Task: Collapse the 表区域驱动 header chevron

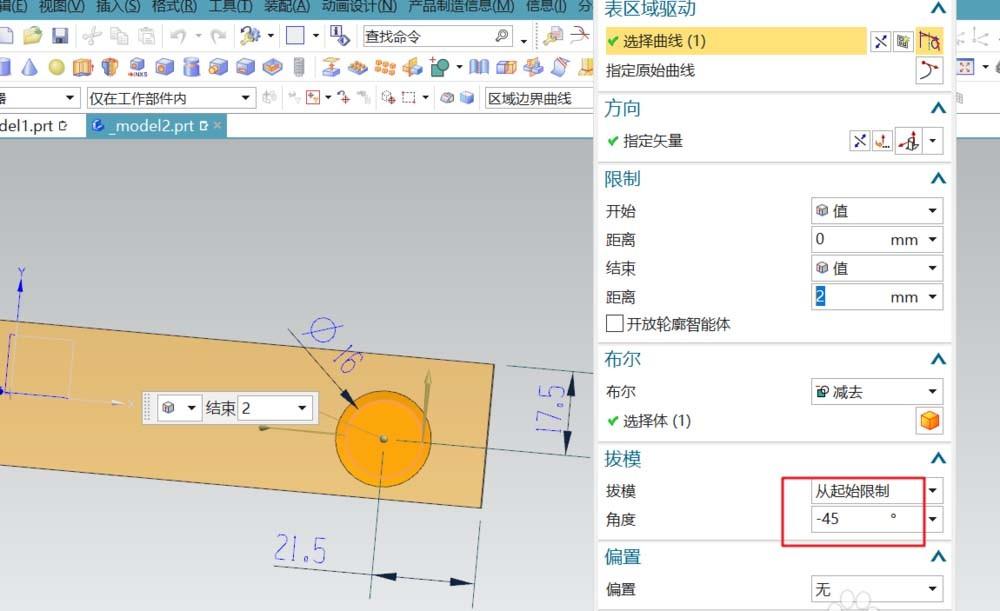Action: 937,8
